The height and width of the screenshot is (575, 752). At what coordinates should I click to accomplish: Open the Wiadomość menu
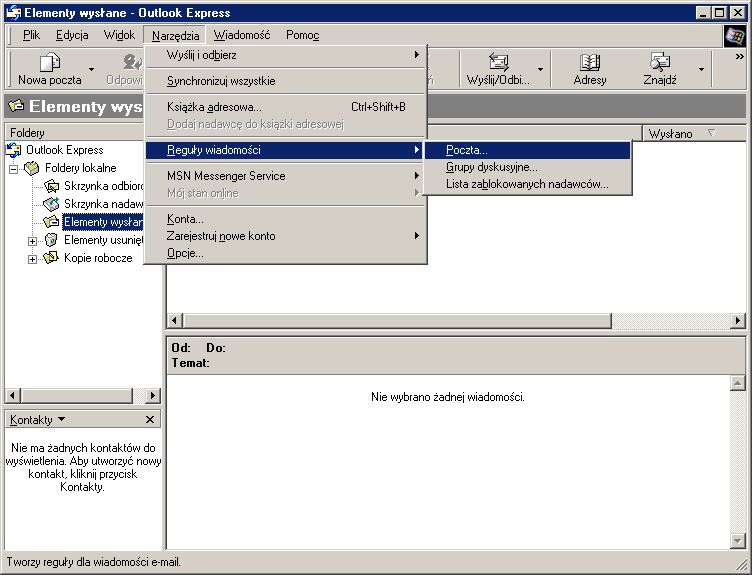[242, 35]
